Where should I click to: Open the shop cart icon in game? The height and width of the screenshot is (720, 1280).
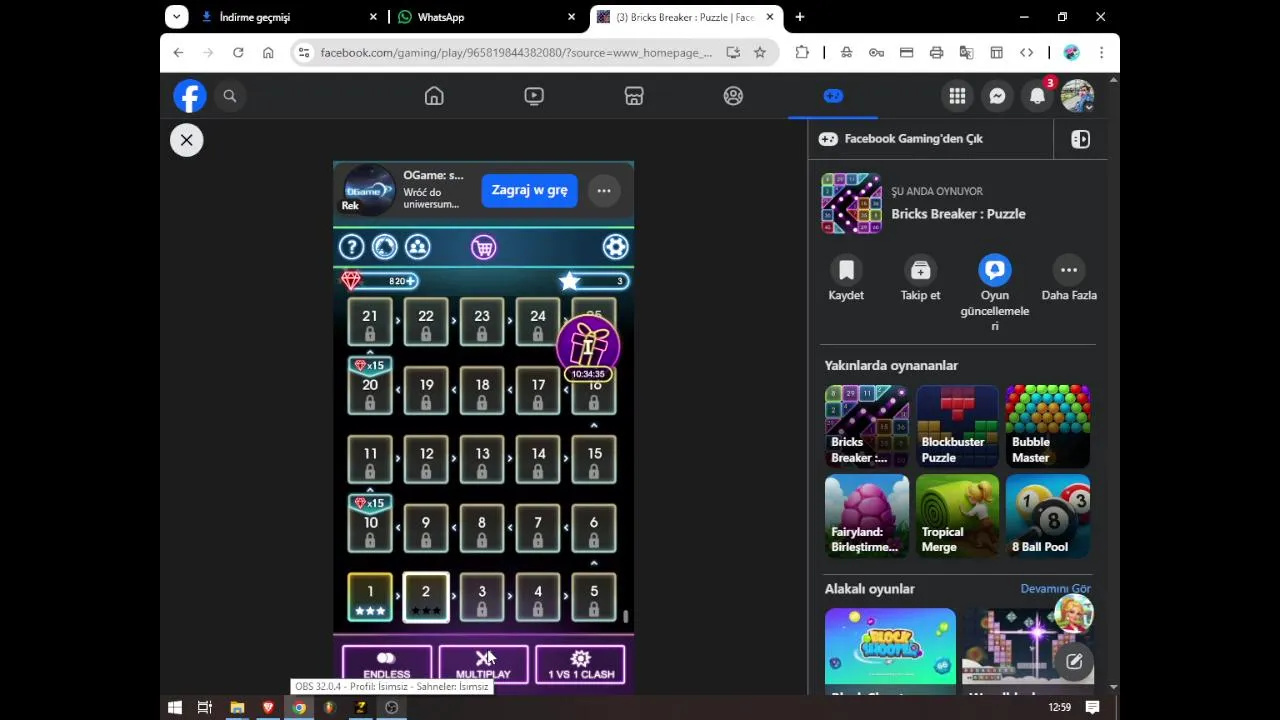(483, 247)
